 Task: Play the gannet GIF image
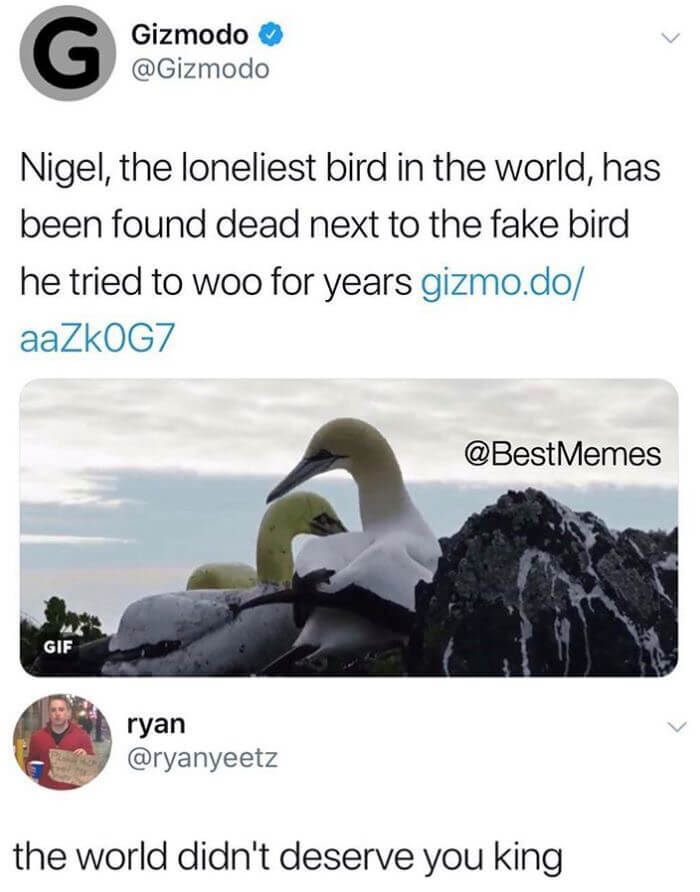click(349, 527)
